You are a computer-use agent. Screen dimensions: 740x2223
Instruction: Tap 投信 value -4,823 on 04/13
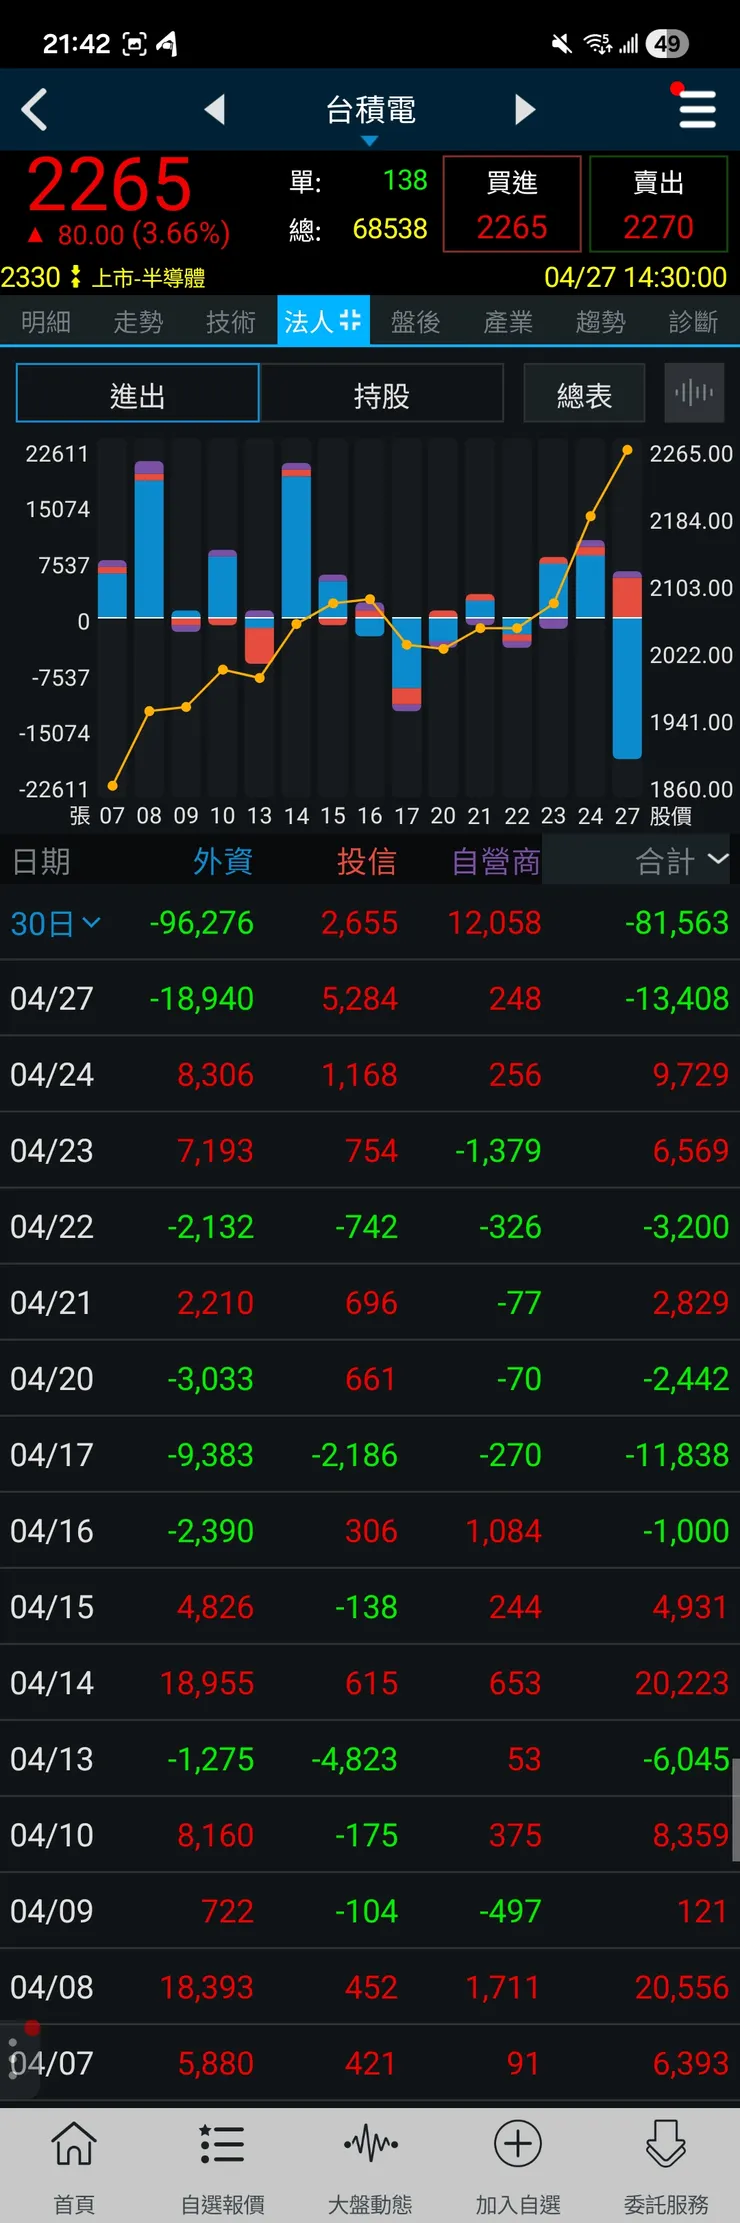(x=354, y=1758)
